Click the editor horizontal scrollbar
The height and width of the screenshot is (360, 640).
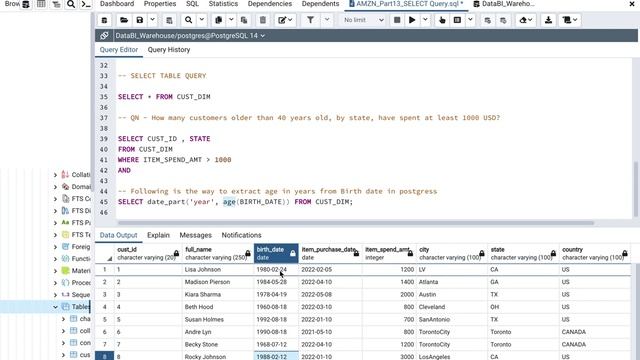356,223
